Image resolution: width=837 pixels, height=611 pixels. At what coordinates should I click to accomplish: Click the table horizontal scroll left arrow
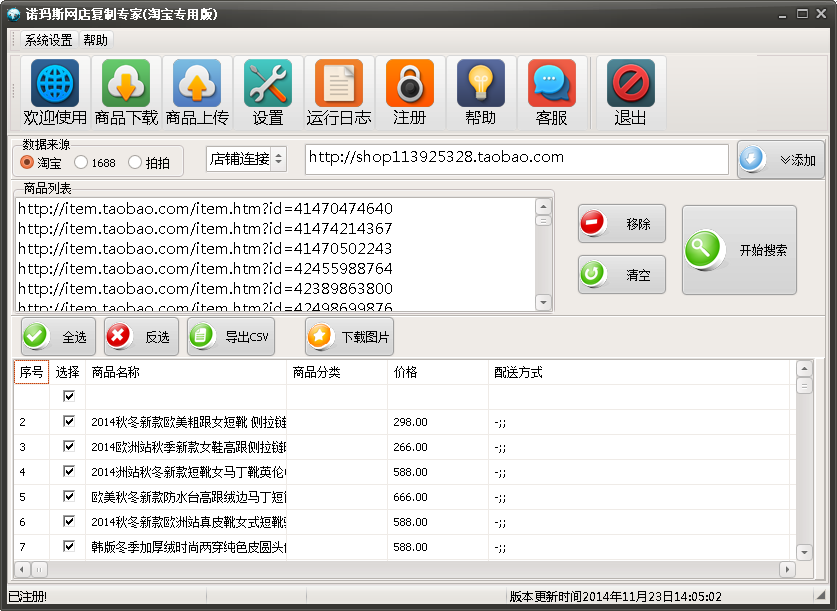click(x=22, y=569)
